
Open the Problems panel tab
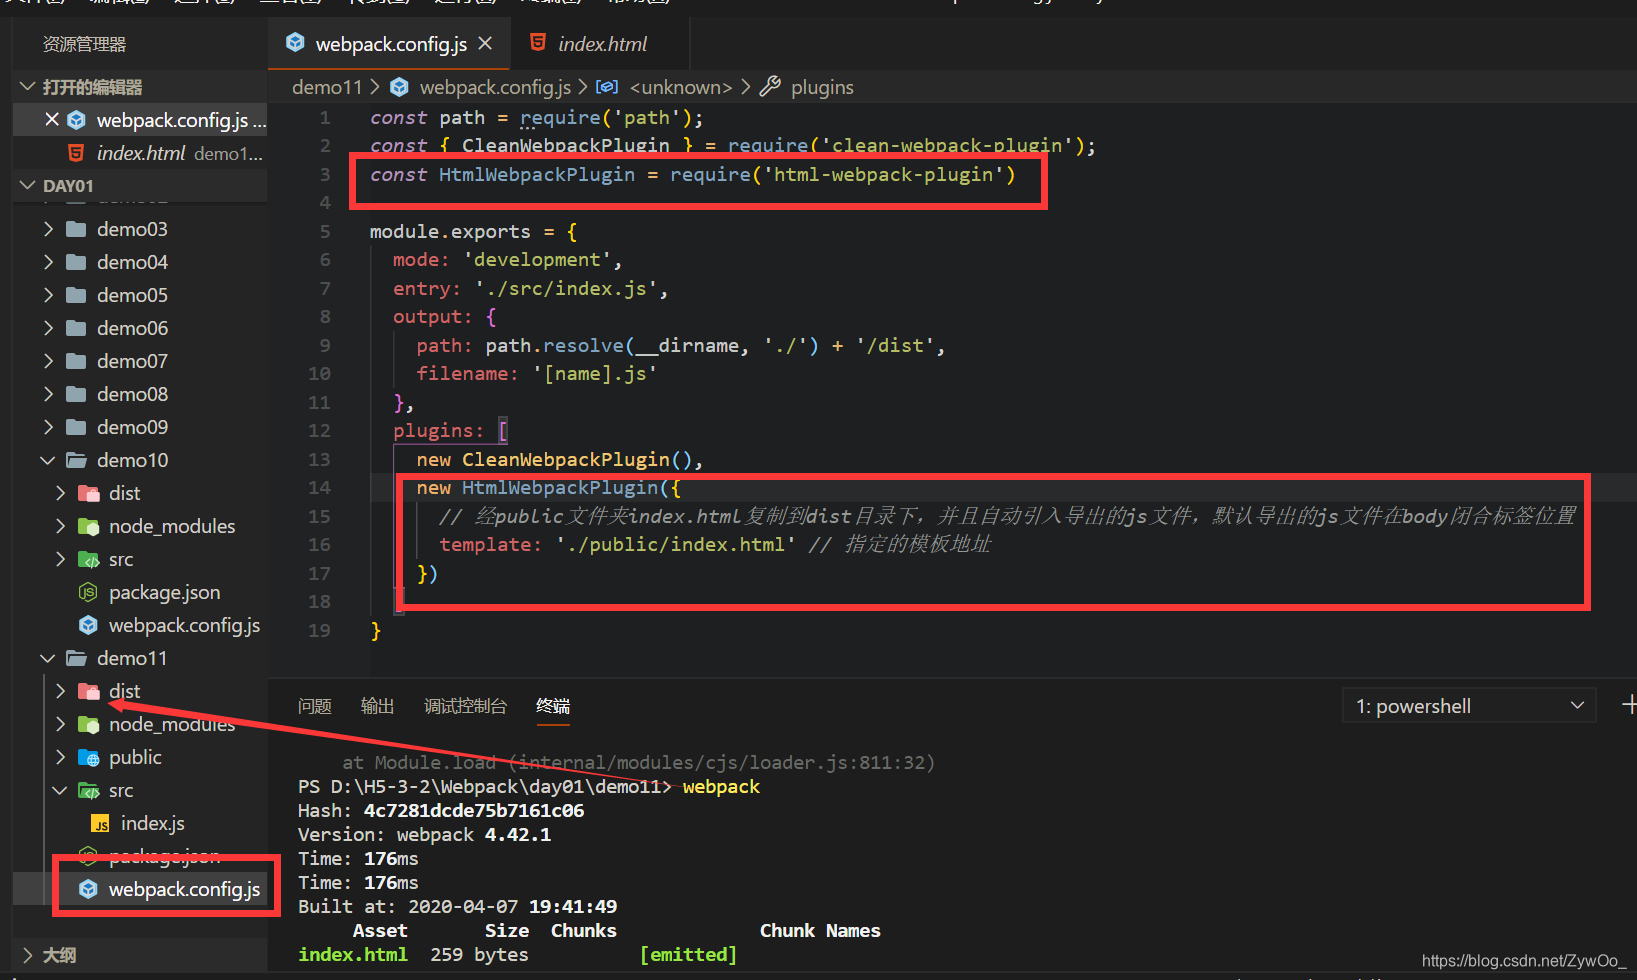tap(314, 706)
